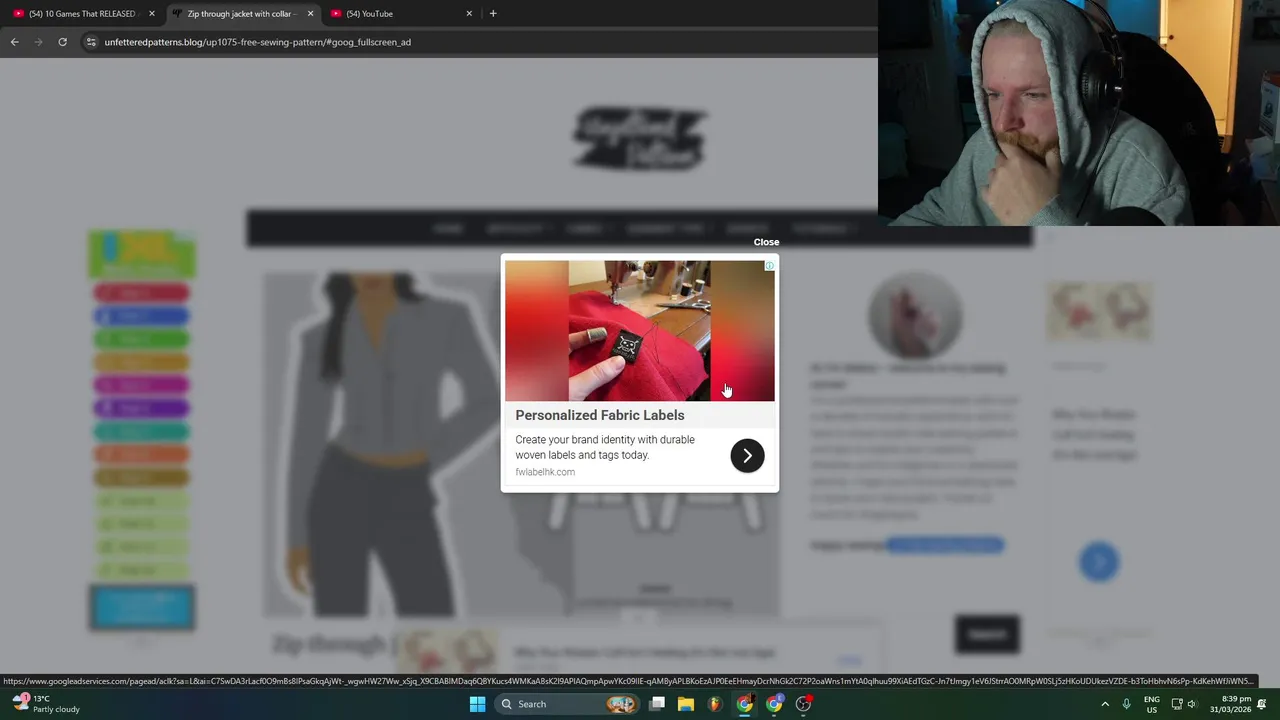Reload the current page
The width and height of the screenshot is (1280, 720).
pos(62,42)
